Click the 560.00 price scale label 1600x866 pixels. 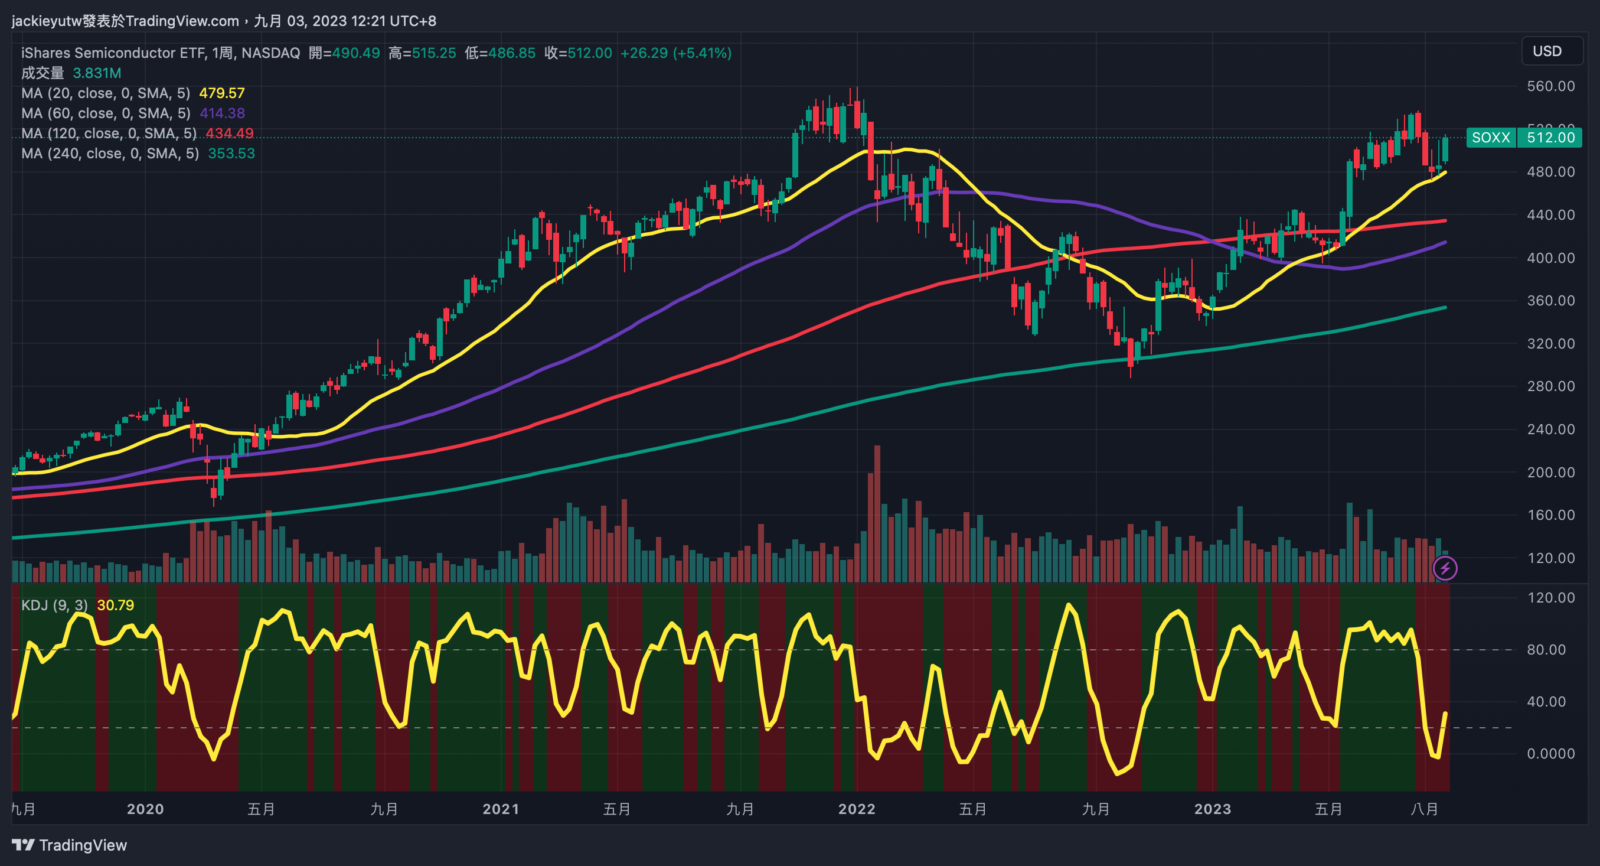tap(1550, 87)
